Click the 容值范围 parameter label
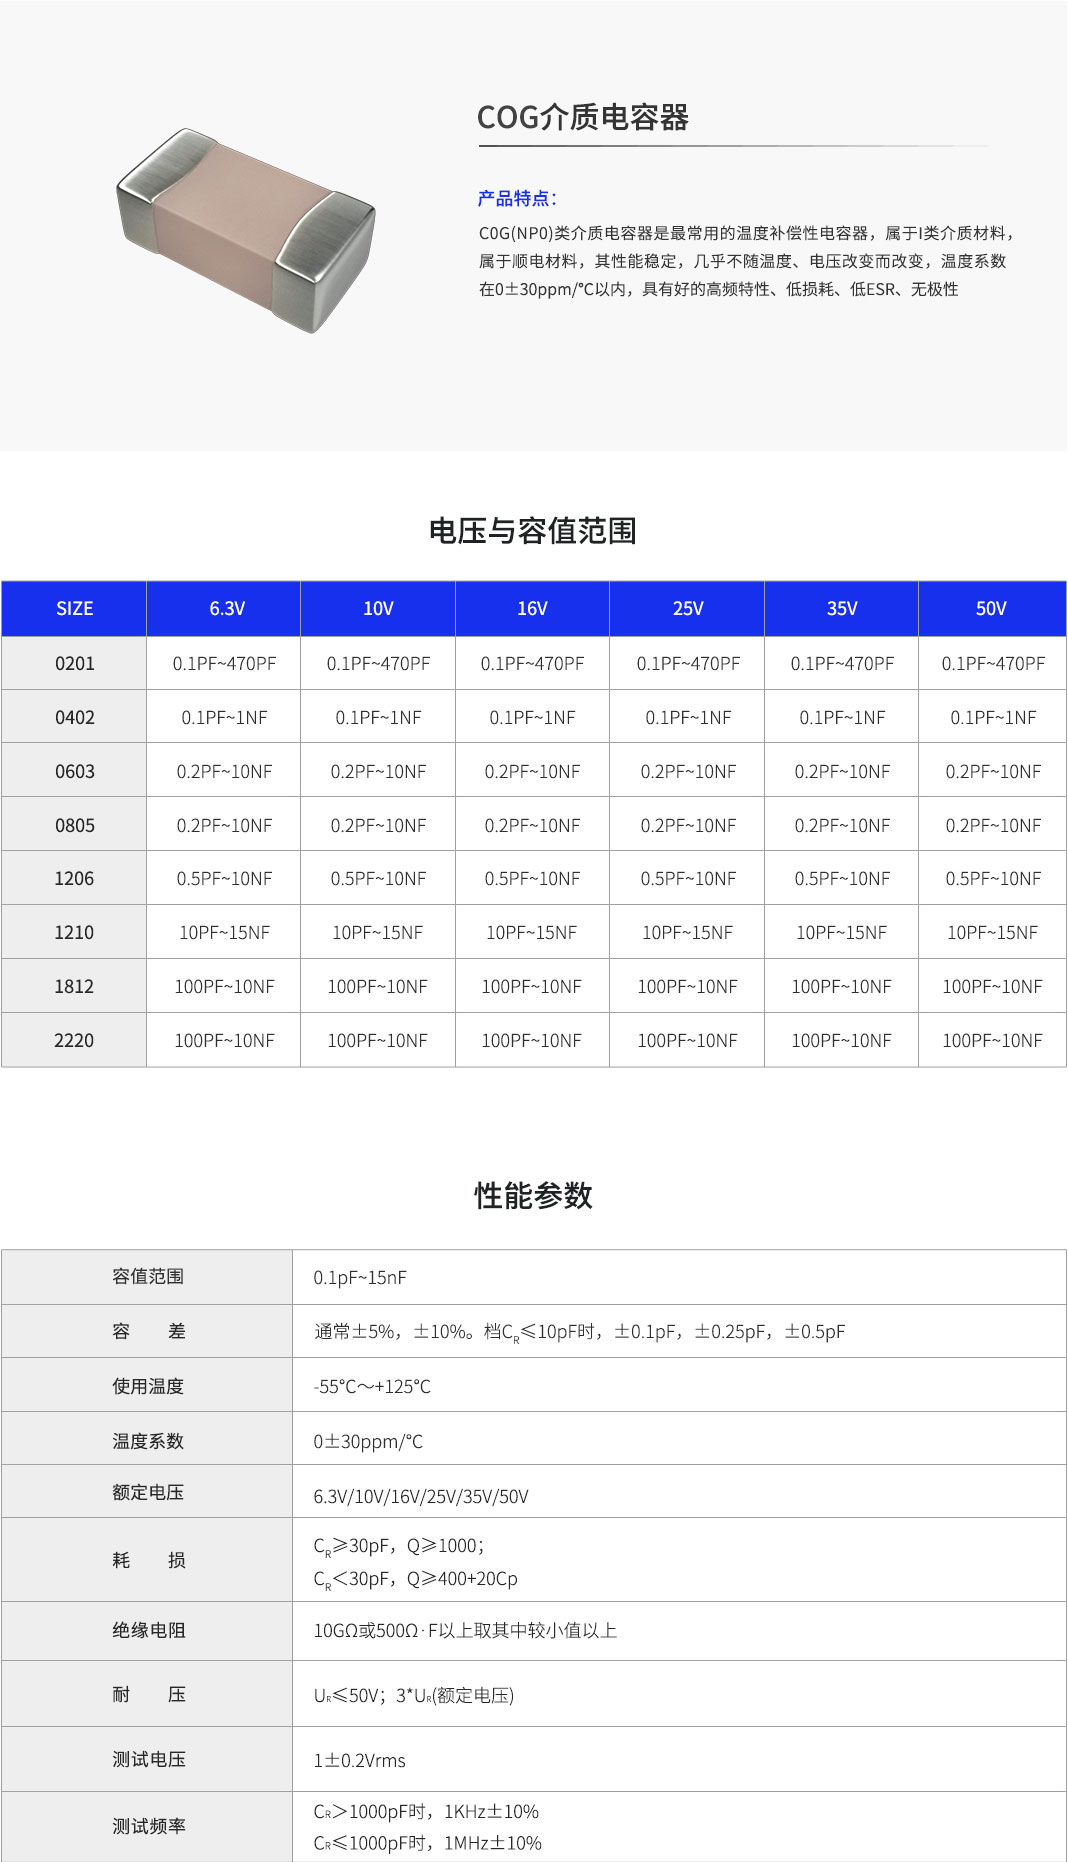The image size is (1068, 1862). pyautogui.click(x=148, y=1276)
